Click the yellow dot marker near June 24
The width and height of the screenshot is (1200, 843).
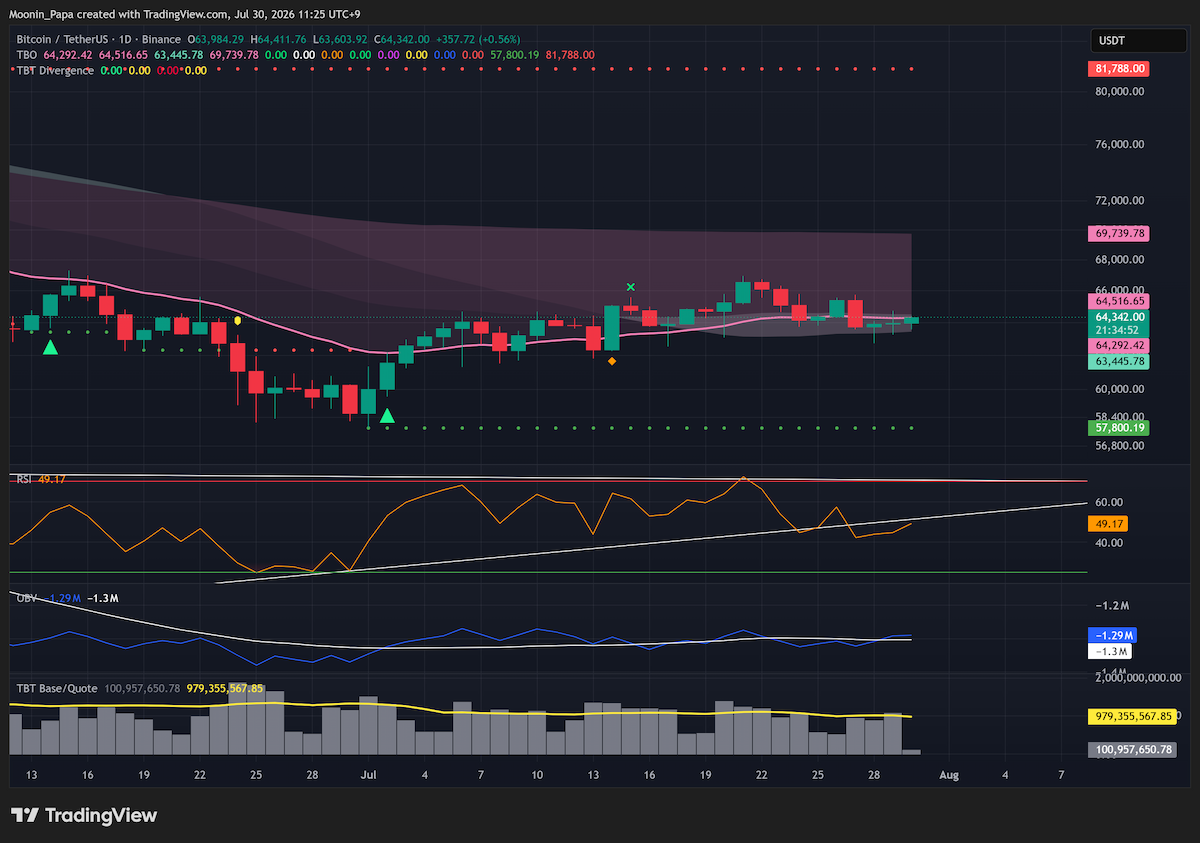click(x=238, y=320)
